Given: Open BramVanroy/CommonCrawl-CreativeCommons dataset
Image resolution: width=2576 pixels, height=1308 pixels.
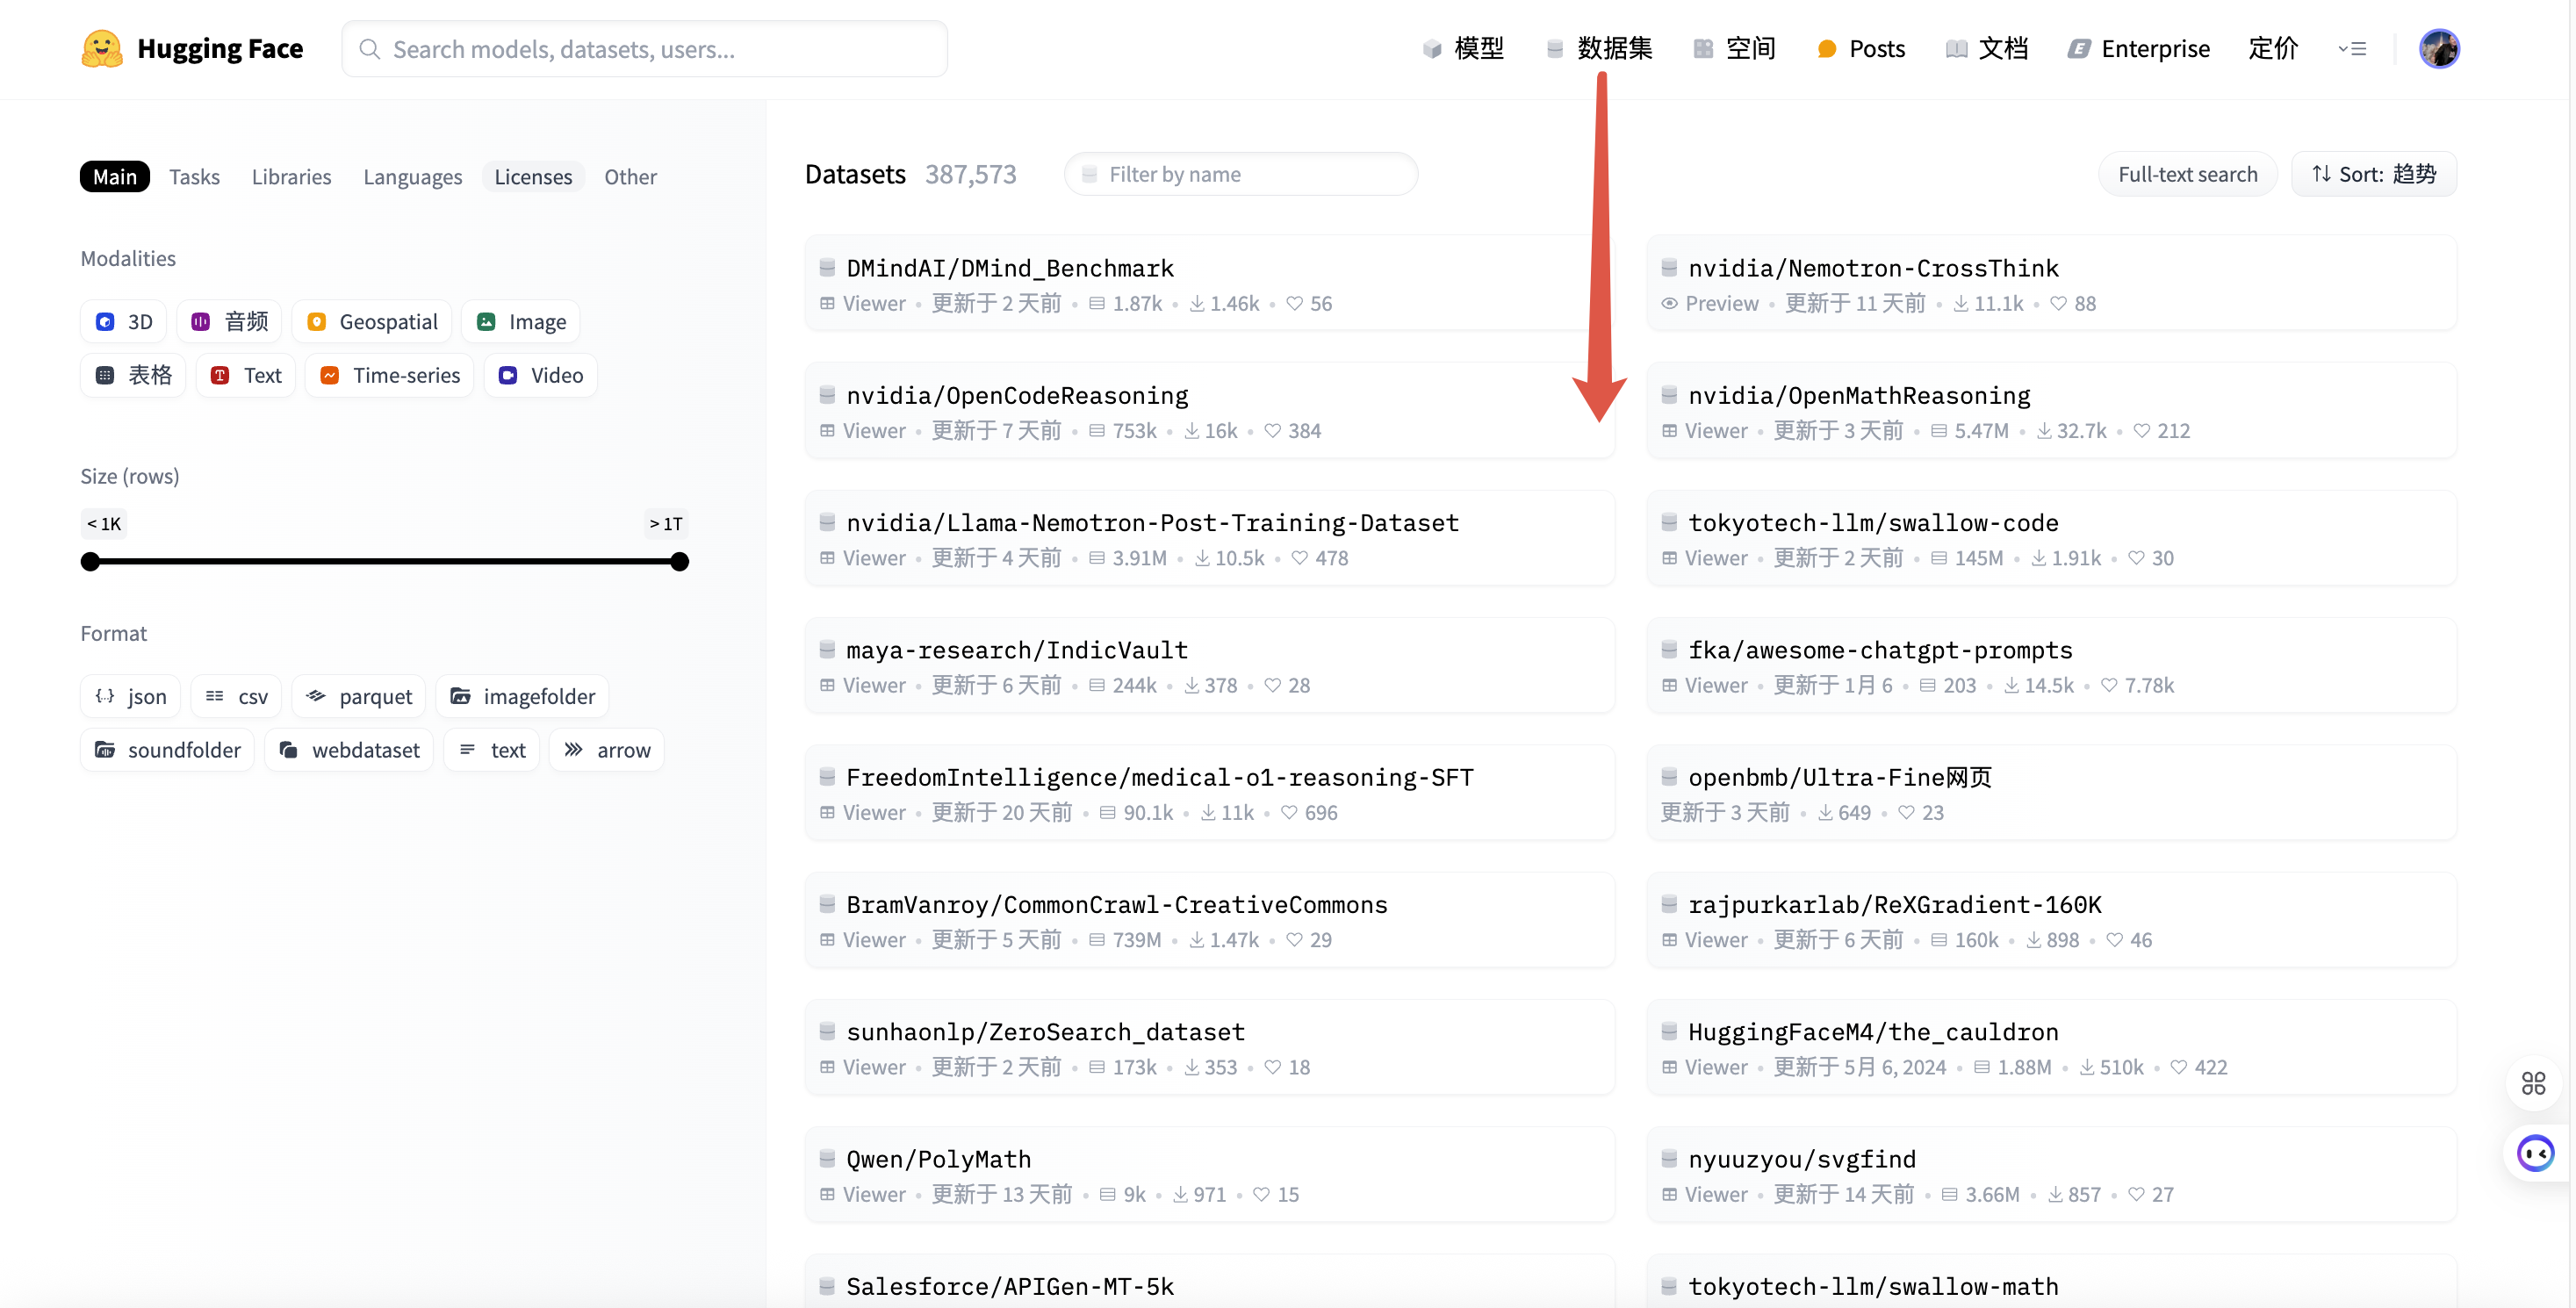Looking at the screenshot, I should click(x=1209, y=919).
